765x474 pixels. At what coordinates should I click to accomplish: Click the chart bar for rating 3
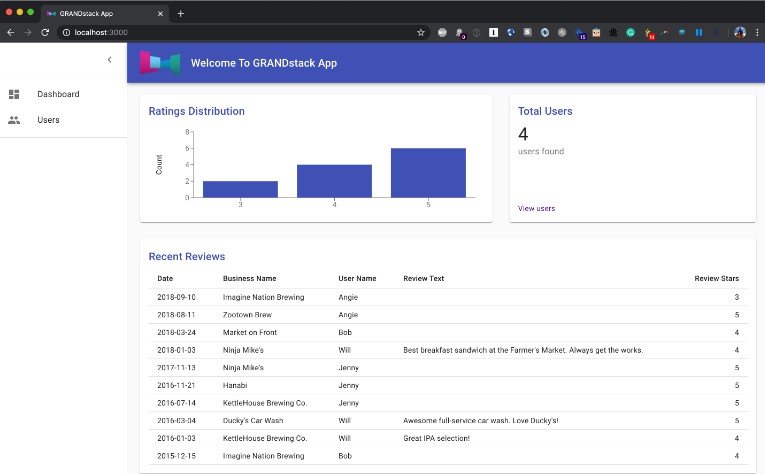click(240, 189)
